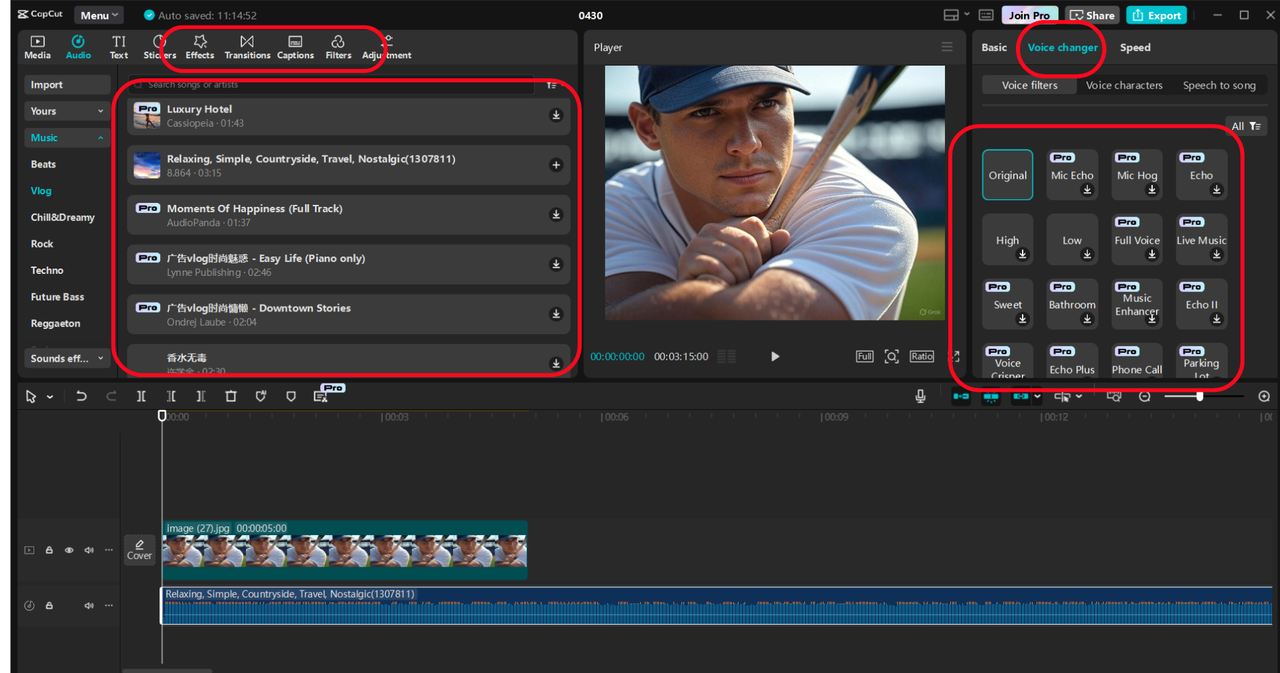1280x673 pixels.
Task: Open the dropdown arrow beside third teal button
Action: tap(1037, 396)
